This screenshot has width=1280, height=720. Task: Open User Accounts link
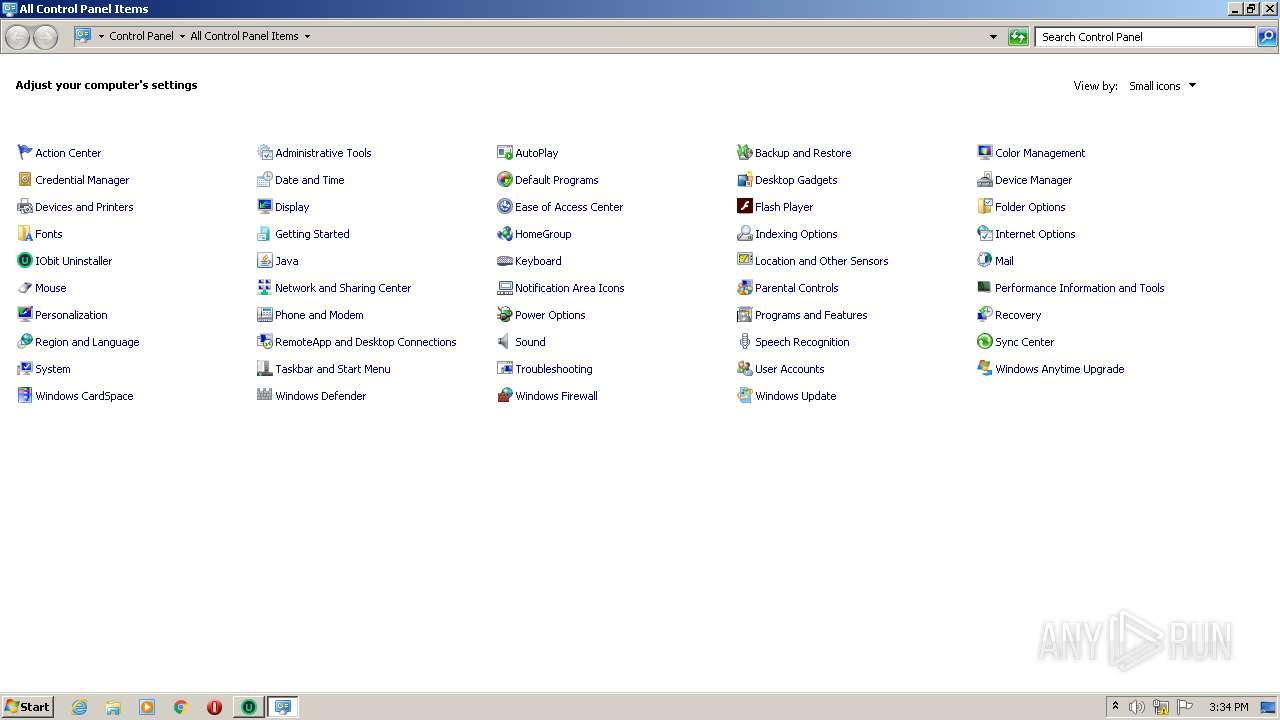click(x=789, y=369)
